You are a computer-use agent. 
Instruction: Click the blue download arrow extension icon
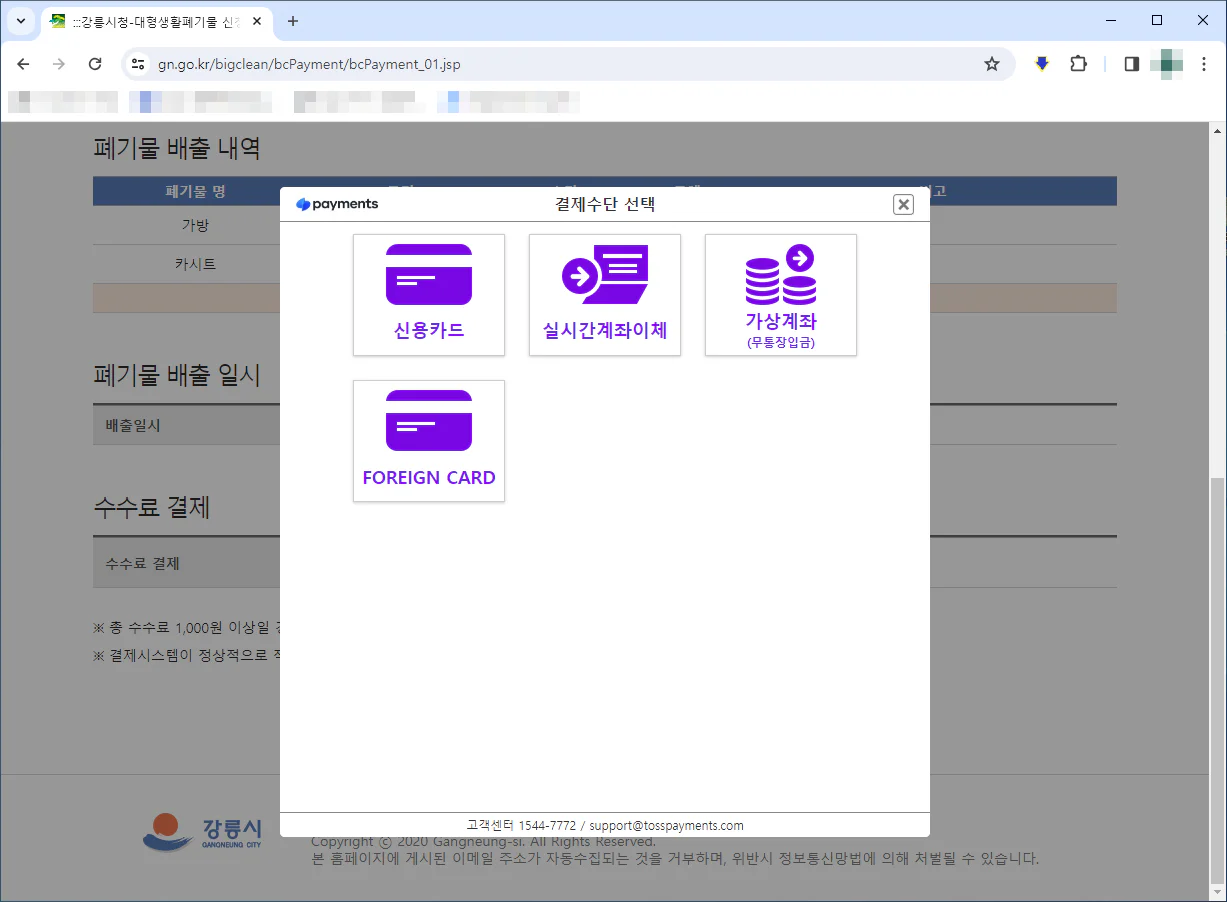[x=1041, y=64]
